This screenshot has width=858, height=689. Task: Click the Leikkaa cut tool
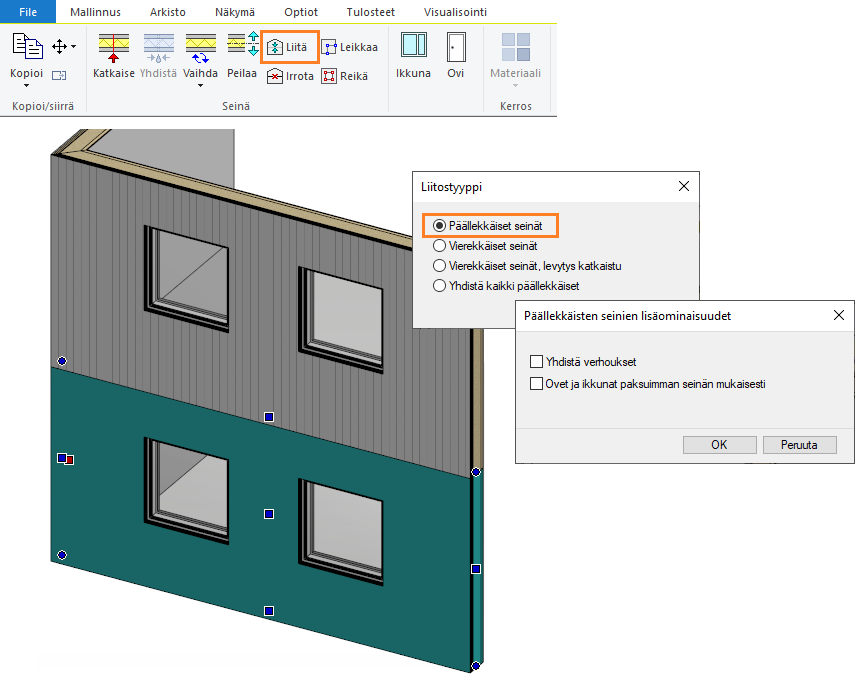pyautogui.click(x=349, y=47)
